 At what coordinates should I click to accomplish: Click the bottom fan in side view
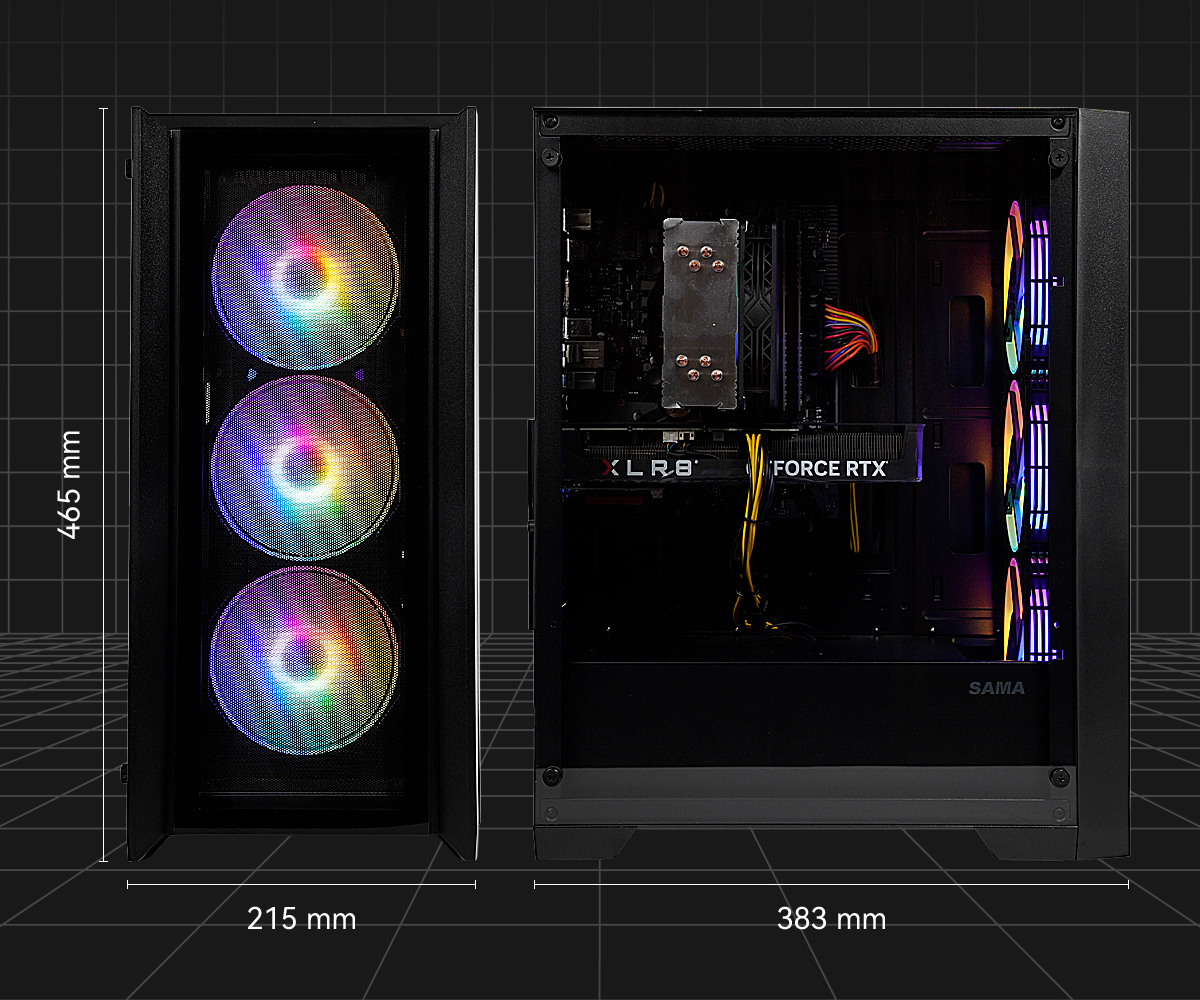click(x=1015, y=610)
